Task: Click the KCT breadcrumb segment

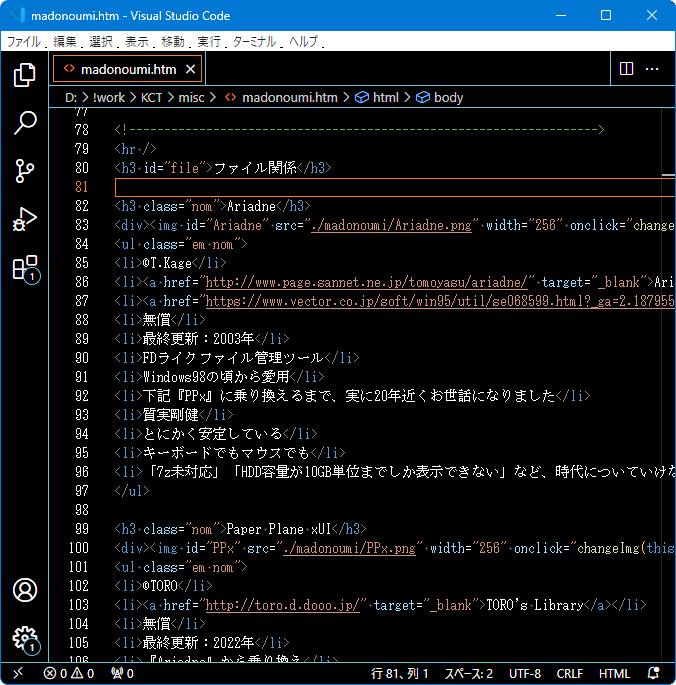Action: 151,97
